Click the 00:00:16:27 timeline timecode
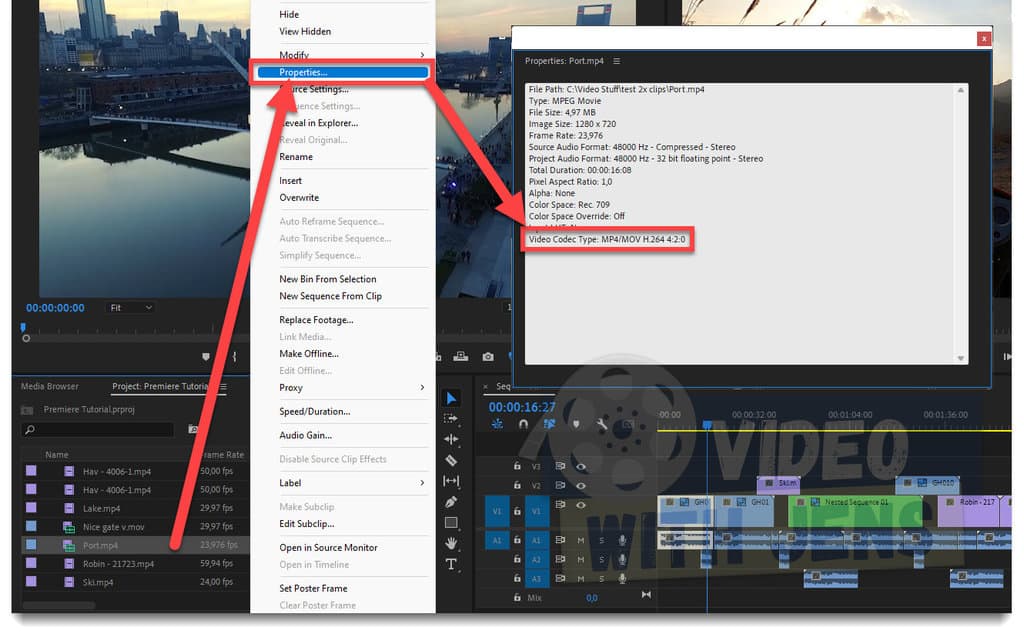 tap(522, 408)
